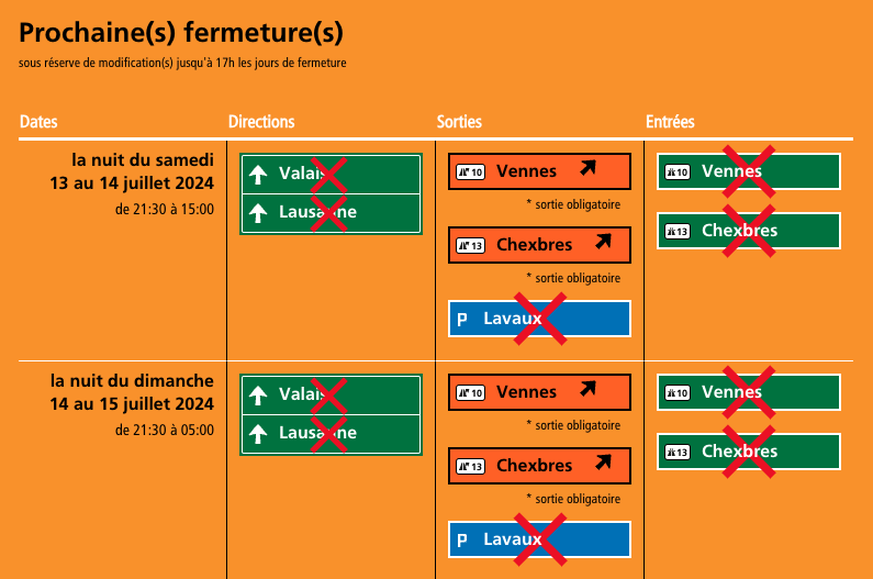Click date text '14 au 15 juillet 2024'
The image size is (873, 579).
(132, 404)
